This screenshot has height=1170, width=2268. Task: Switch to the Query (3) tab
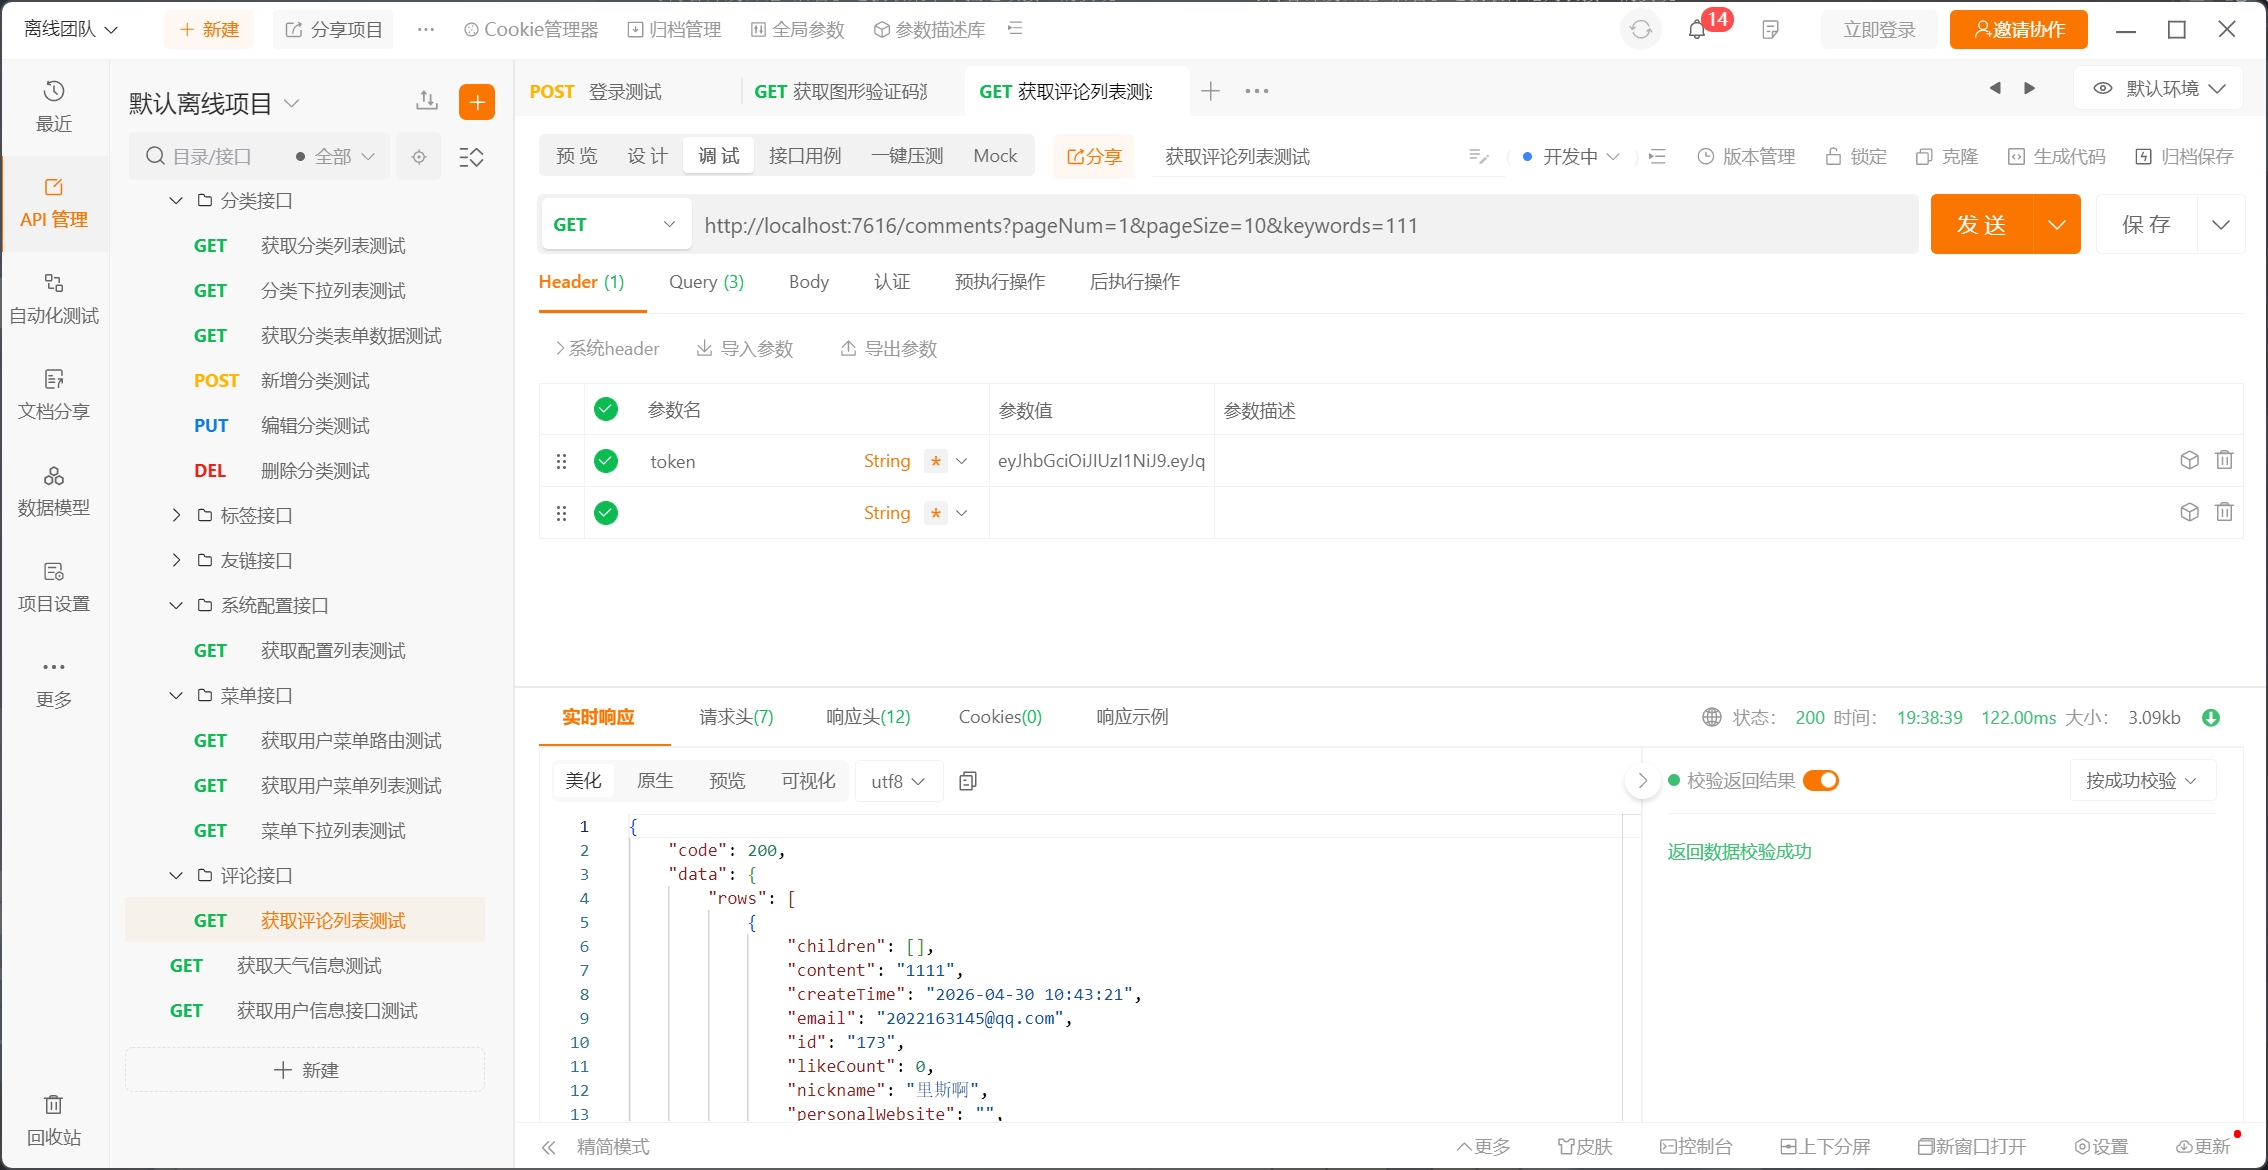tap(706, 282)
